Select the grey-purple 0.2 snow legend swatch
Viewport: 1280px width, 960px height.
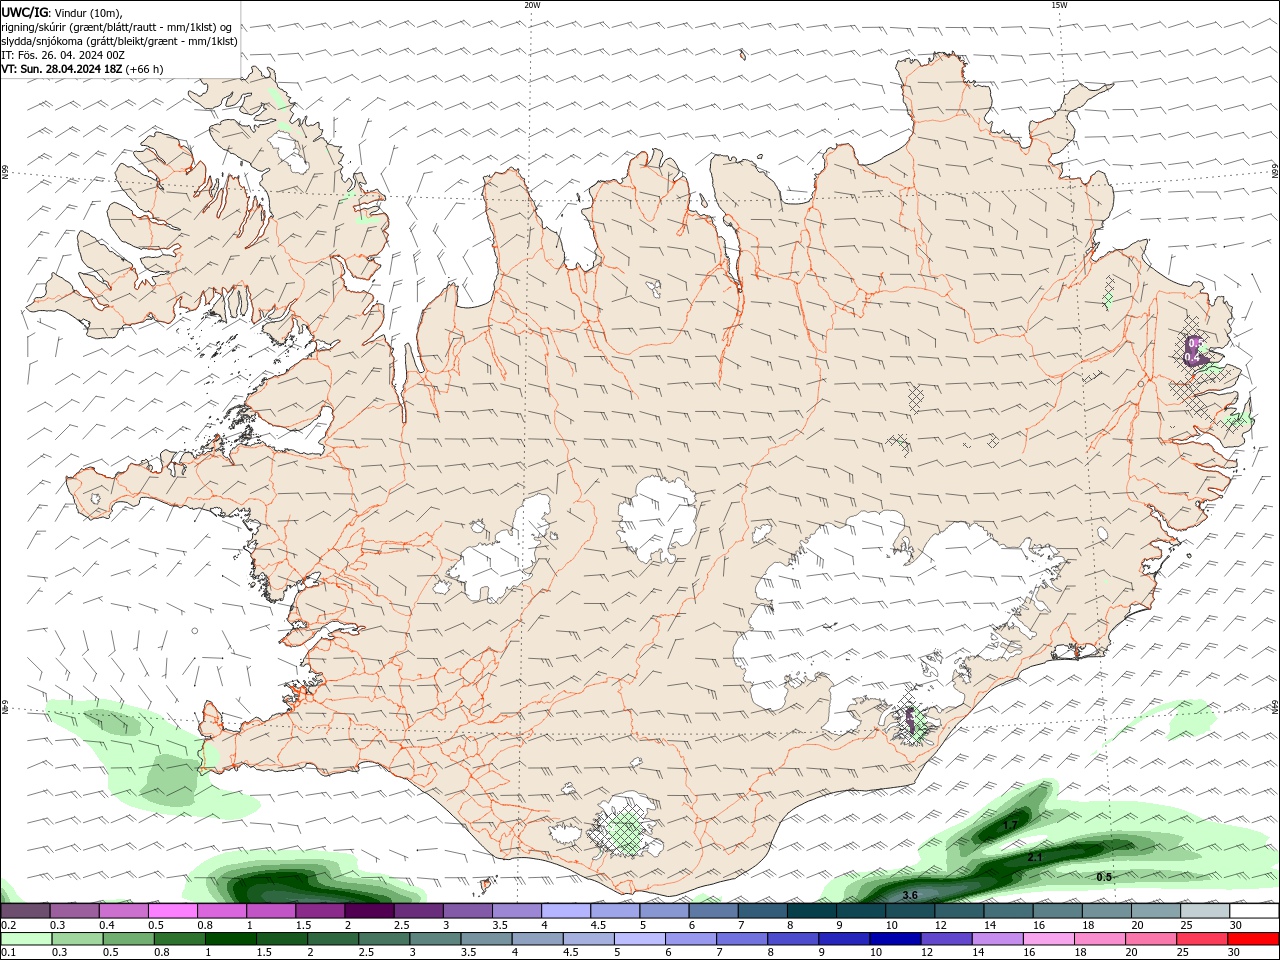tap(25, 911)
